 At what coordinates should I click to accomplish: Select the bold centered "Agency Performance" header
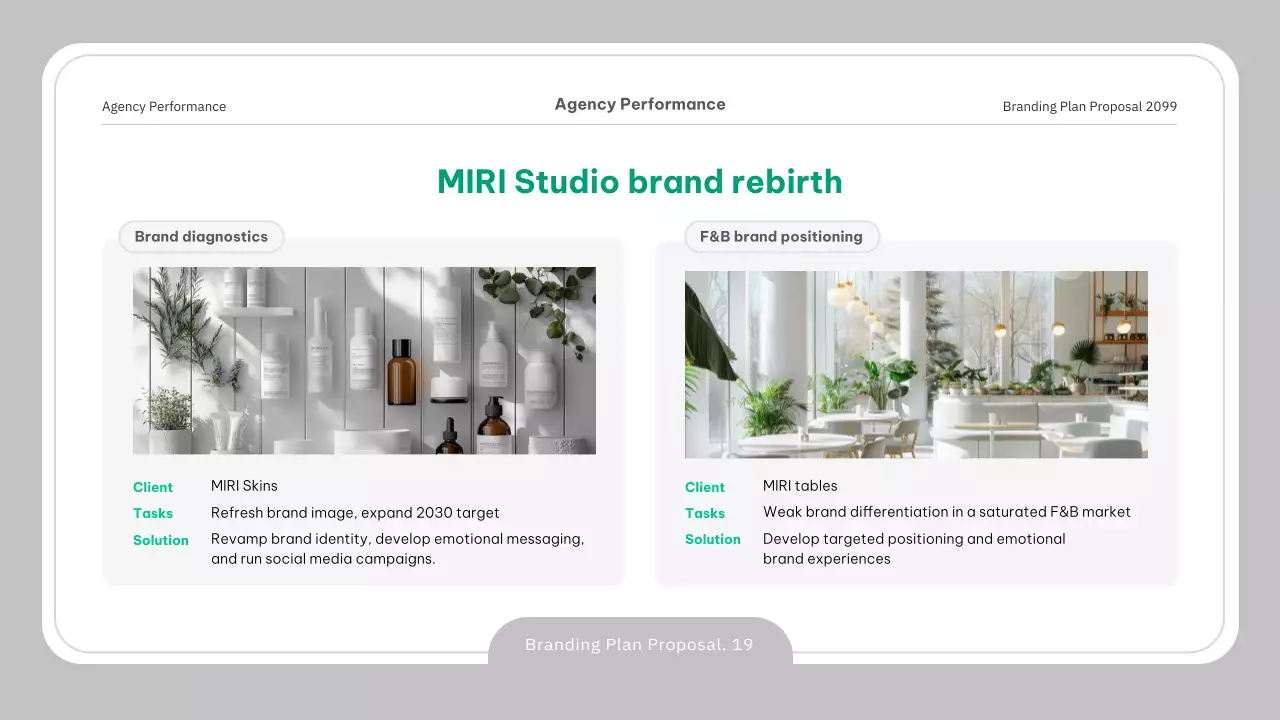tap(640, 104)
